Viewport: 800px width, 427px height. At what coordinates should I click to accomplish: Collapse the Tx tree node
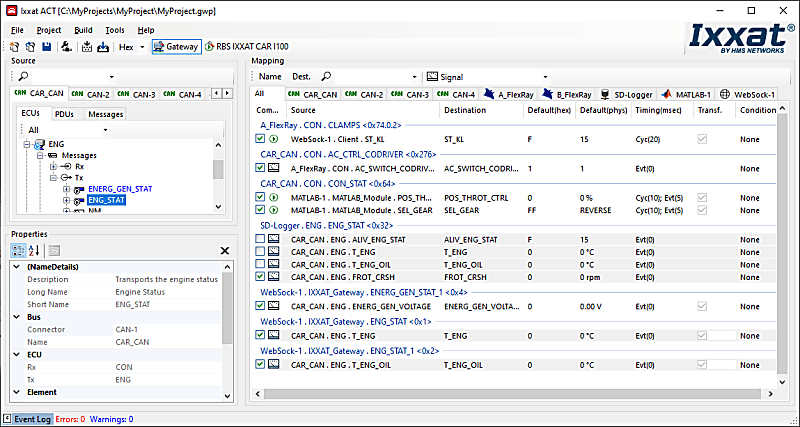52,177
